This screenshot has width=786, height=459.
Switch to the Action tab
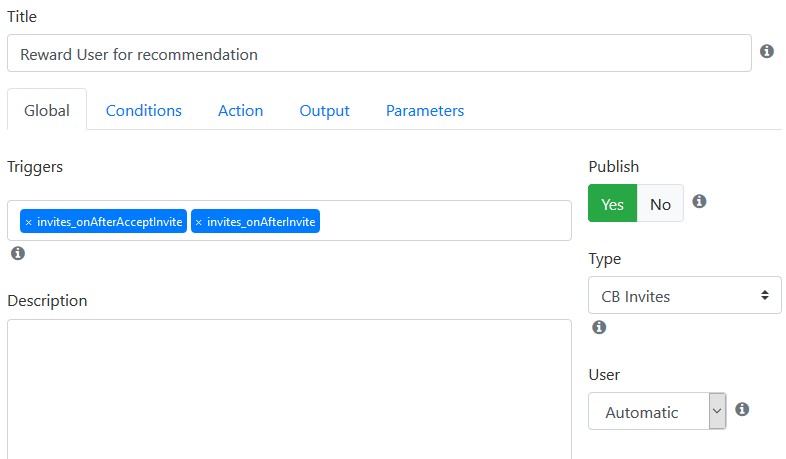point(241,110)
